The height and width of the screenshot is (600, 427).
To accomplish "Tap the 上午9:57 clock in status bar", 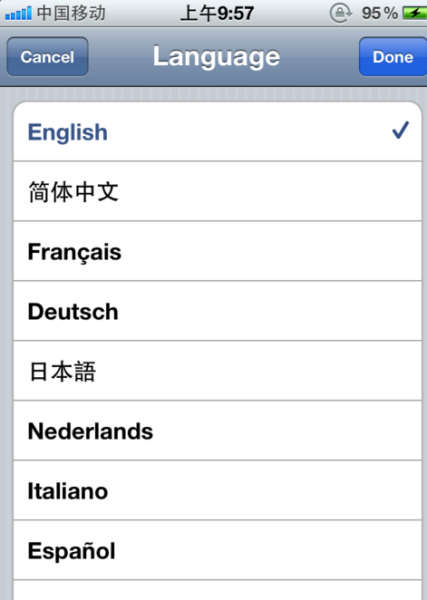I will tap(217, 13).
